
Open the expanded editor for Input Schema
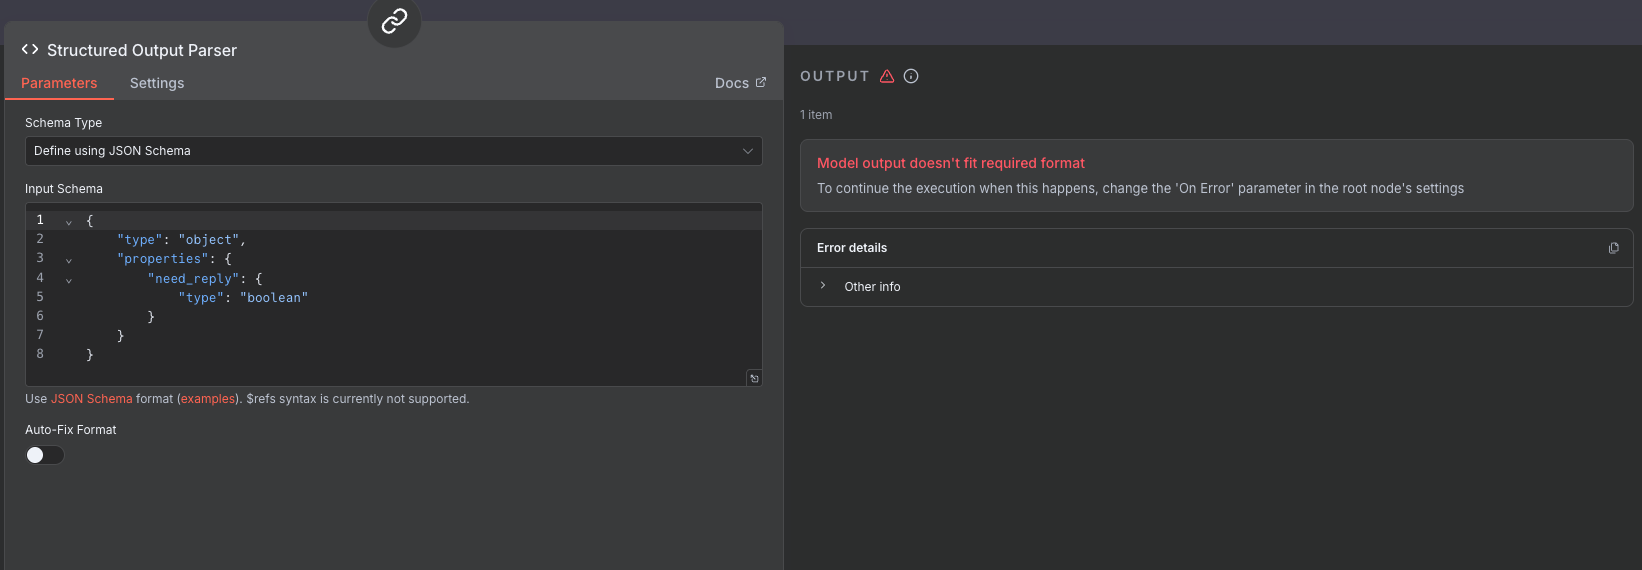coord(754,378)
